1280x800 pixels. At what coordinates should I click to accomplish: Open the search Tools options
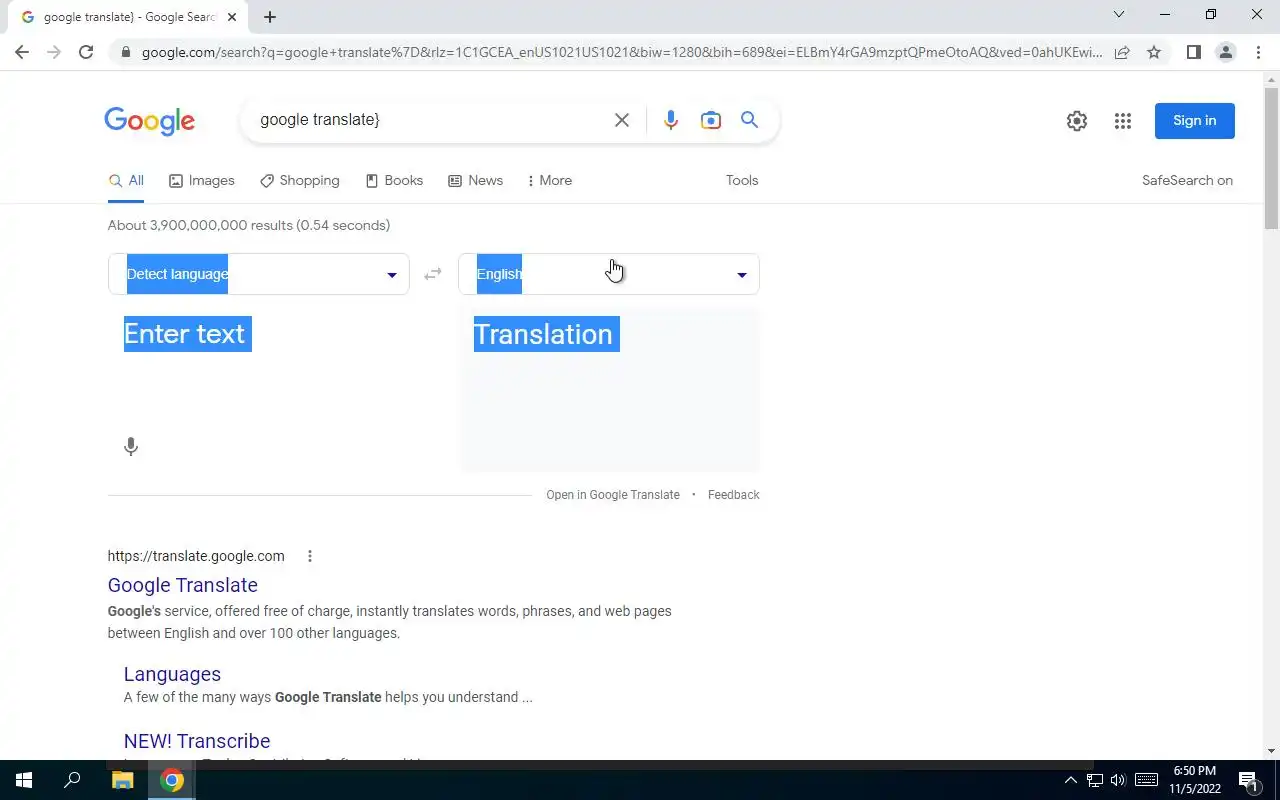742,181
